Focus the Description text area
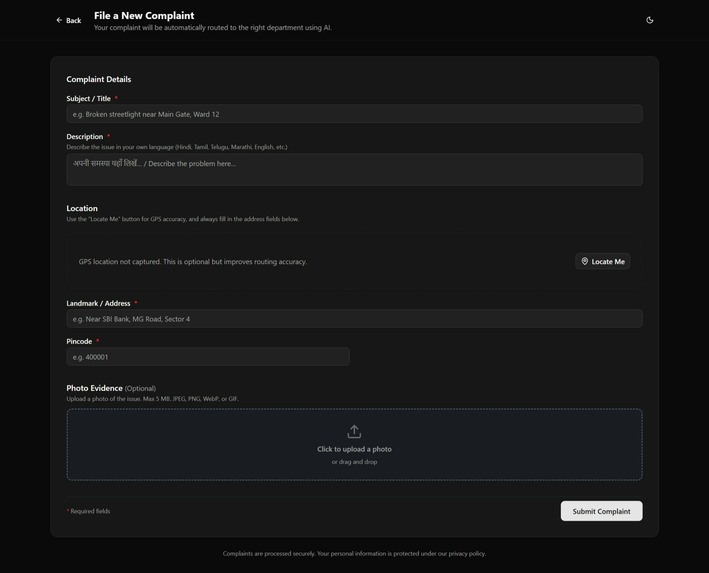The height and width of the screenshot is (573, 709). click(x=354, y=170)
